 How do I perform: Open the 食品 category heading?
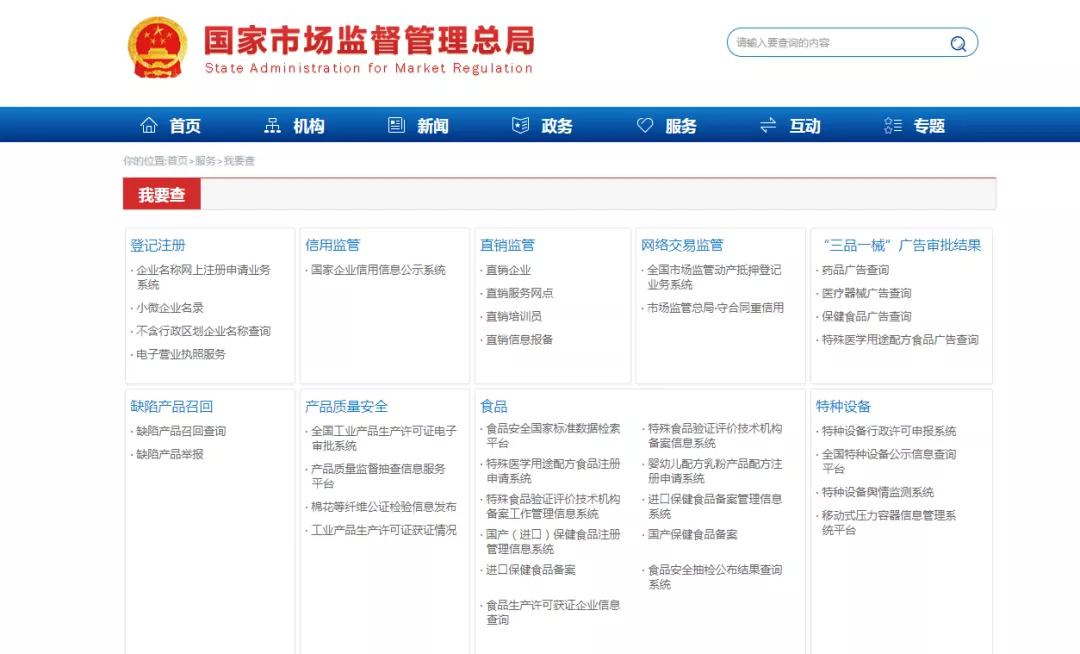pyautogui.click(x=494, y=406)
